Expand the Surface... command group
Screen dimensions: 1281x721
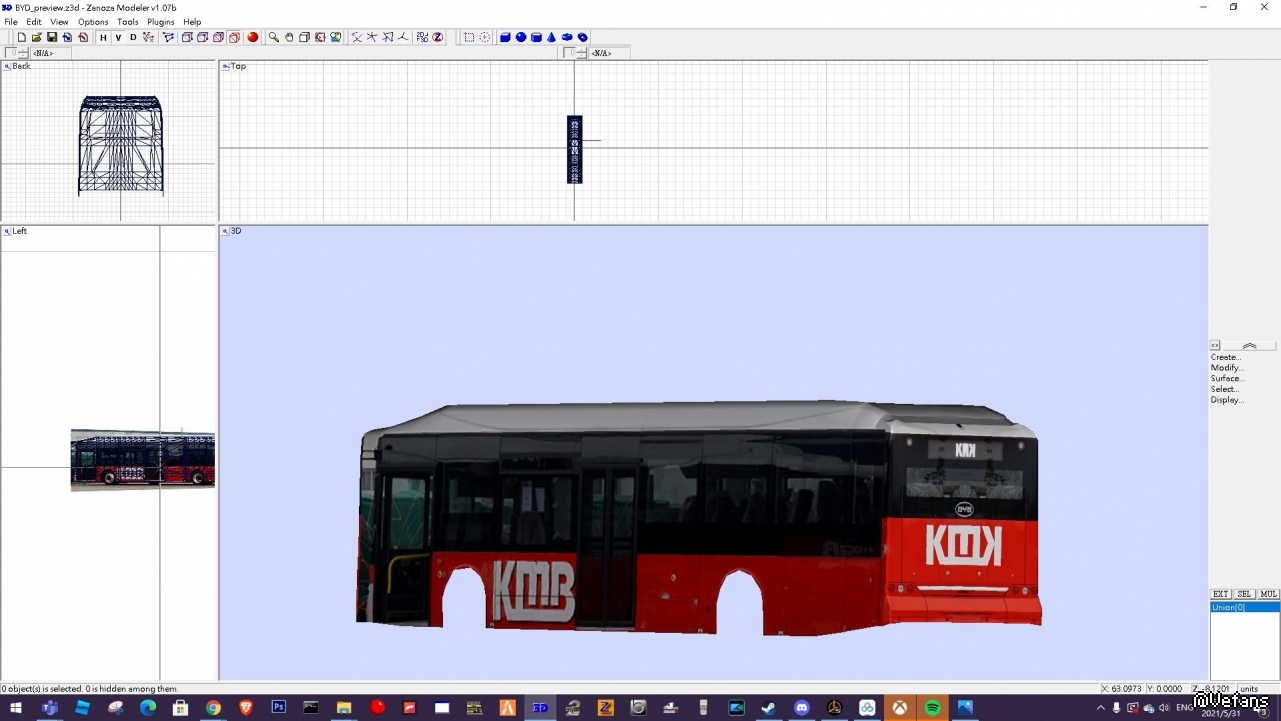(x=1227, y=378)
